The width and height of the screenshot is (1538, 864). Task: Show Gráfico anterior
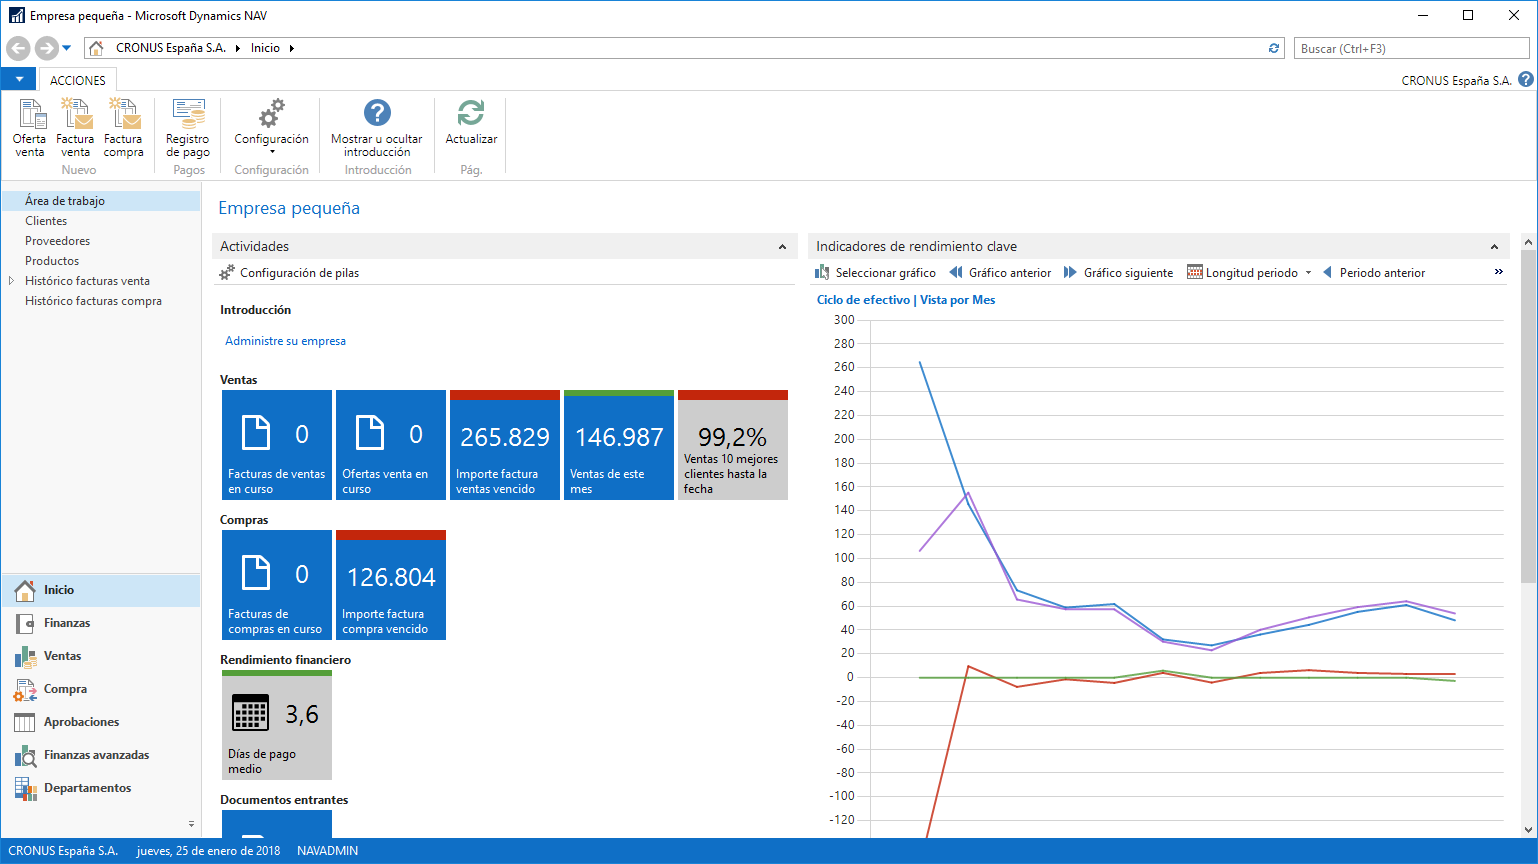click(1000, 273)
